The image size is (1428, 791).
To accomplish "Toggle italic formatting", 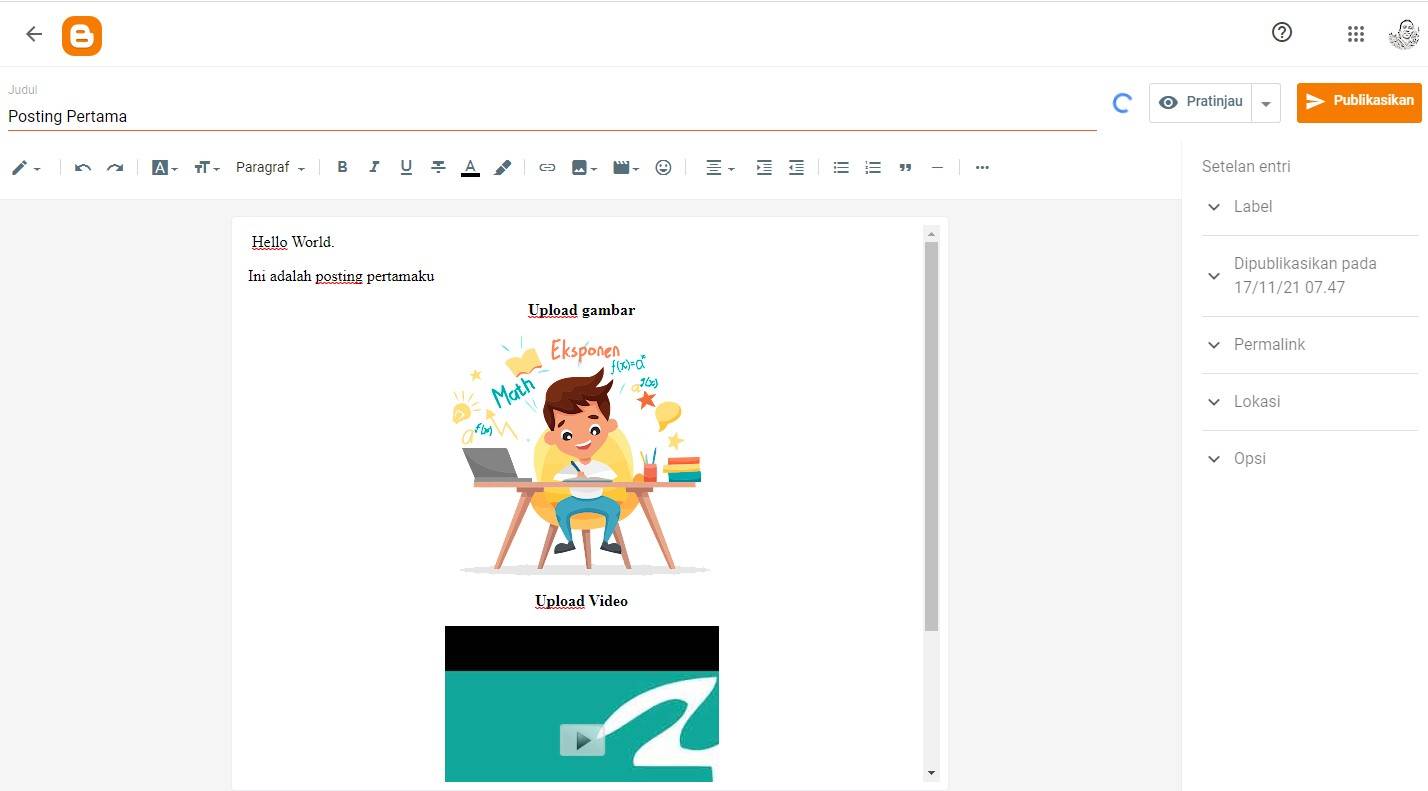I will point(374,168).
